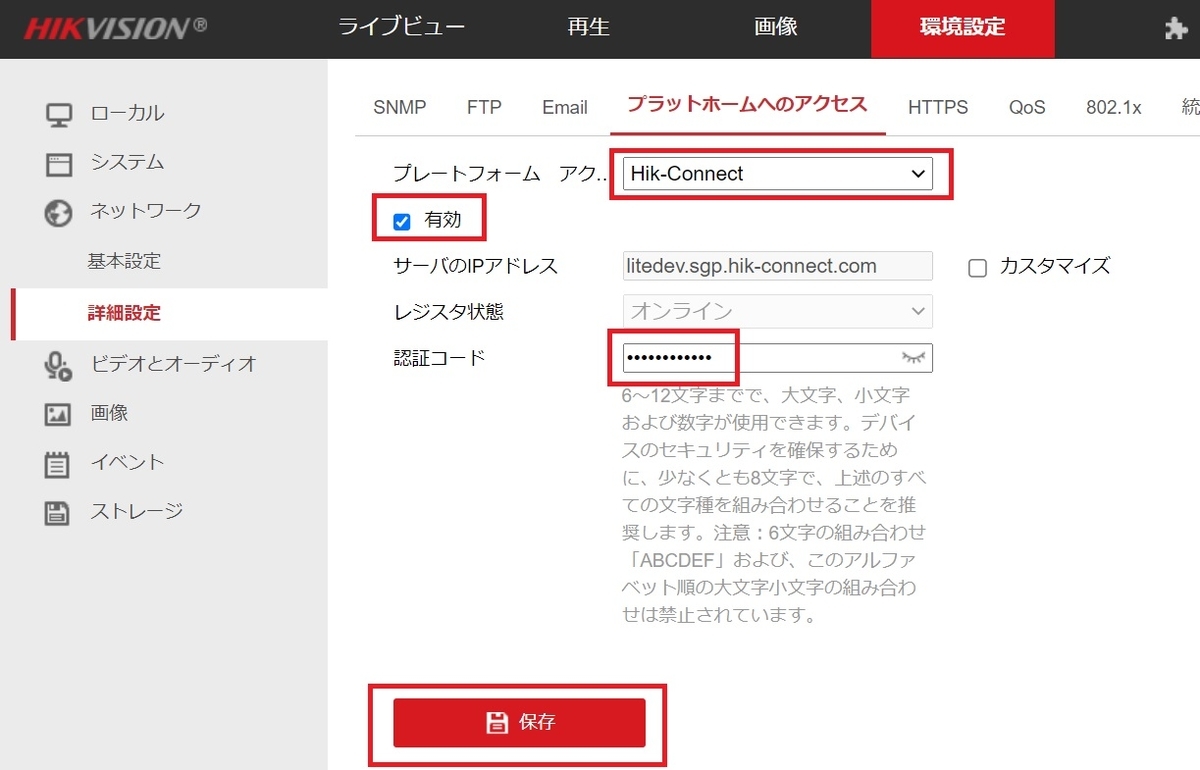Click the Storage floppy icon in sidebar
Viewport: 1200px width, 770px height.
[58, 513]
